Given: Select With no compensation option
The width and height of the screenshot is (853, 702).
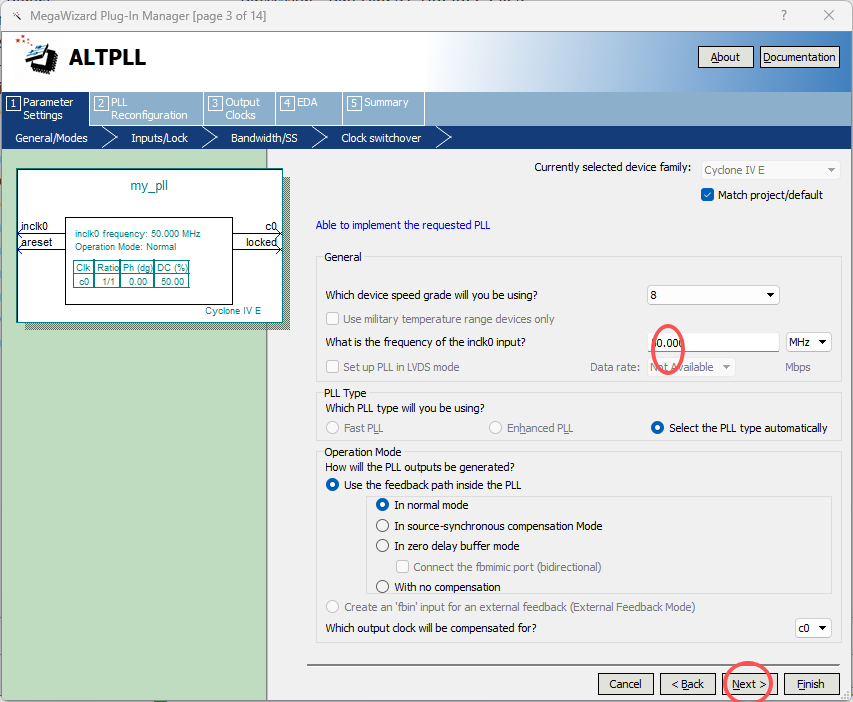Looking at the screenshot, I should click(382, 587).
